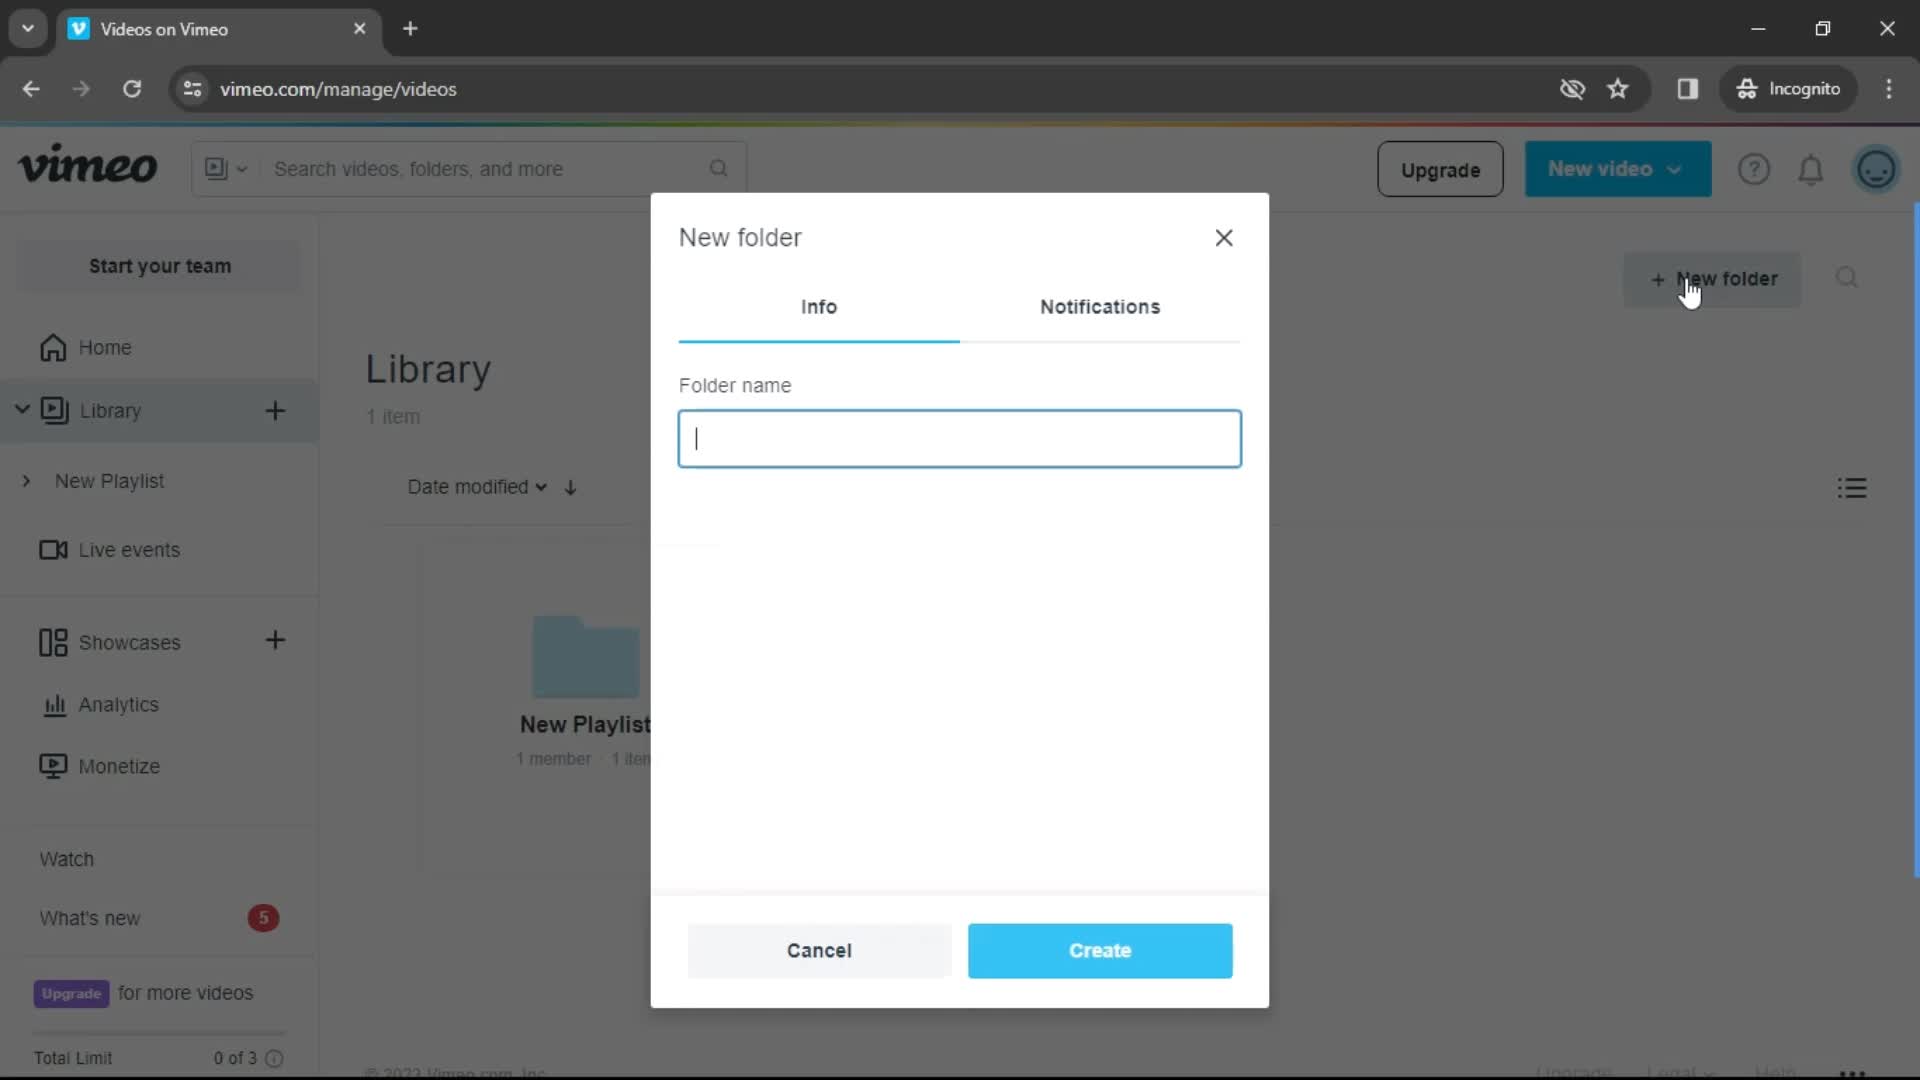Open the notifications bell
1920x1080 pixels.
click(x=1811, y=170)
